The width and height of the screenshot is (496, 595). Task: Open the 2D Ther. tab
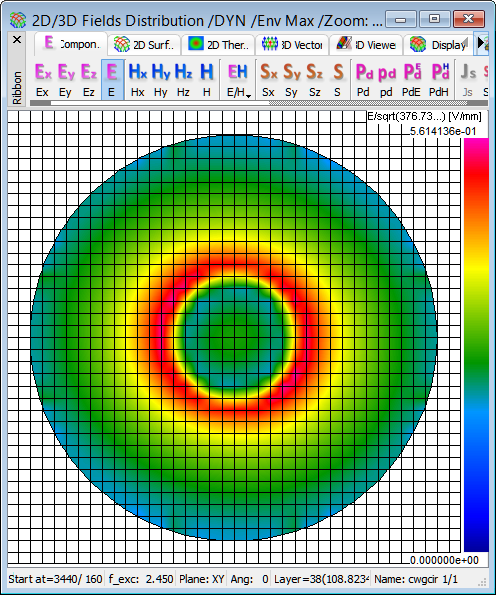click(x=219, y=45)
